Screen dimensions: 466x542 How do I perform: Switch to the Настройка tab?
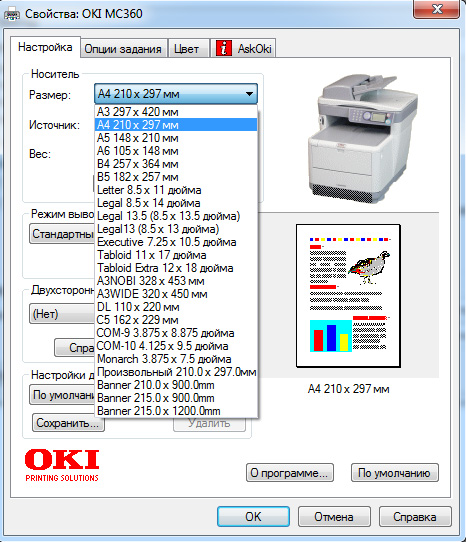45,47
